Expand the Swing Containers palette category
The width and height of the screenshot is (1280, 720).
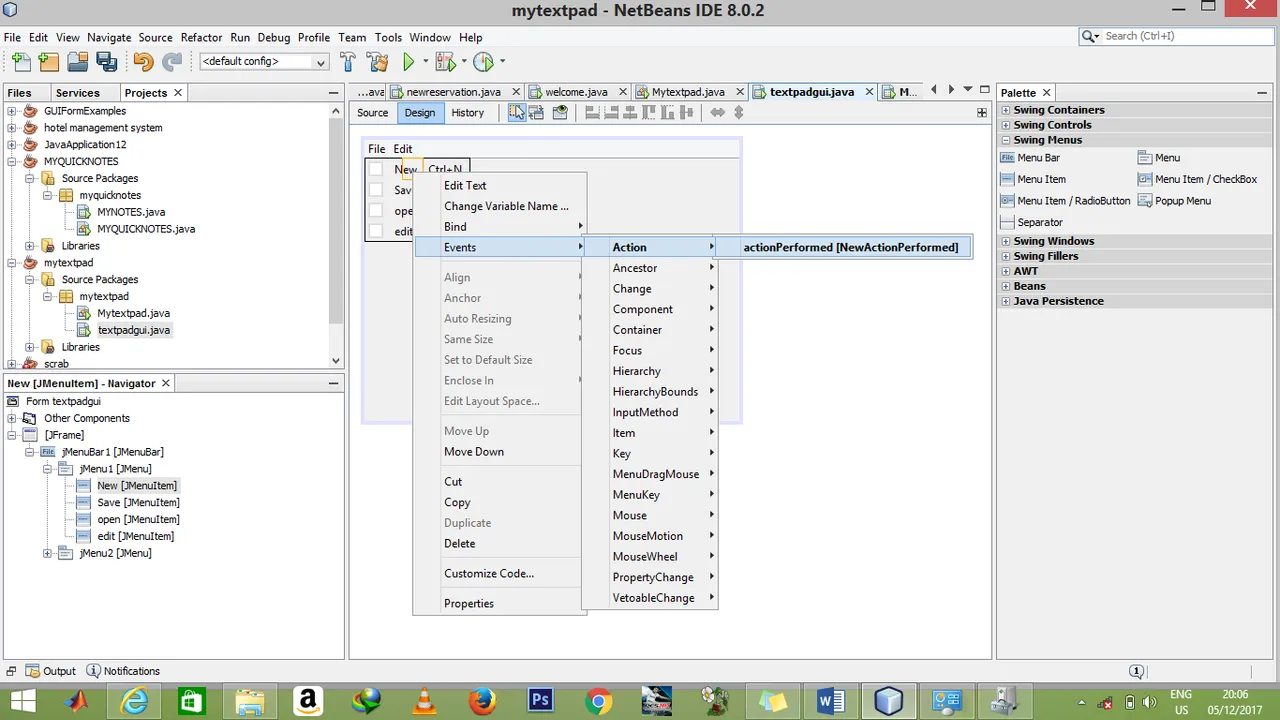click(1006, 110)
